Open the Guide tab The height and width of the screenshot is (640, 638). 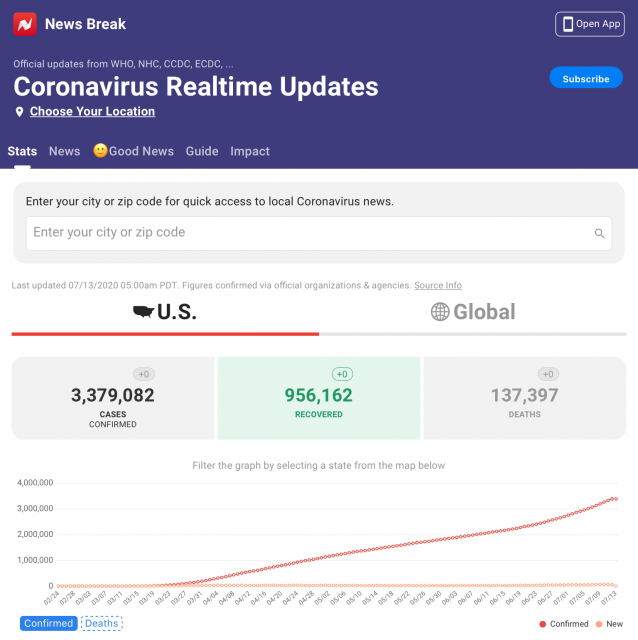click(x=201, y=151)
